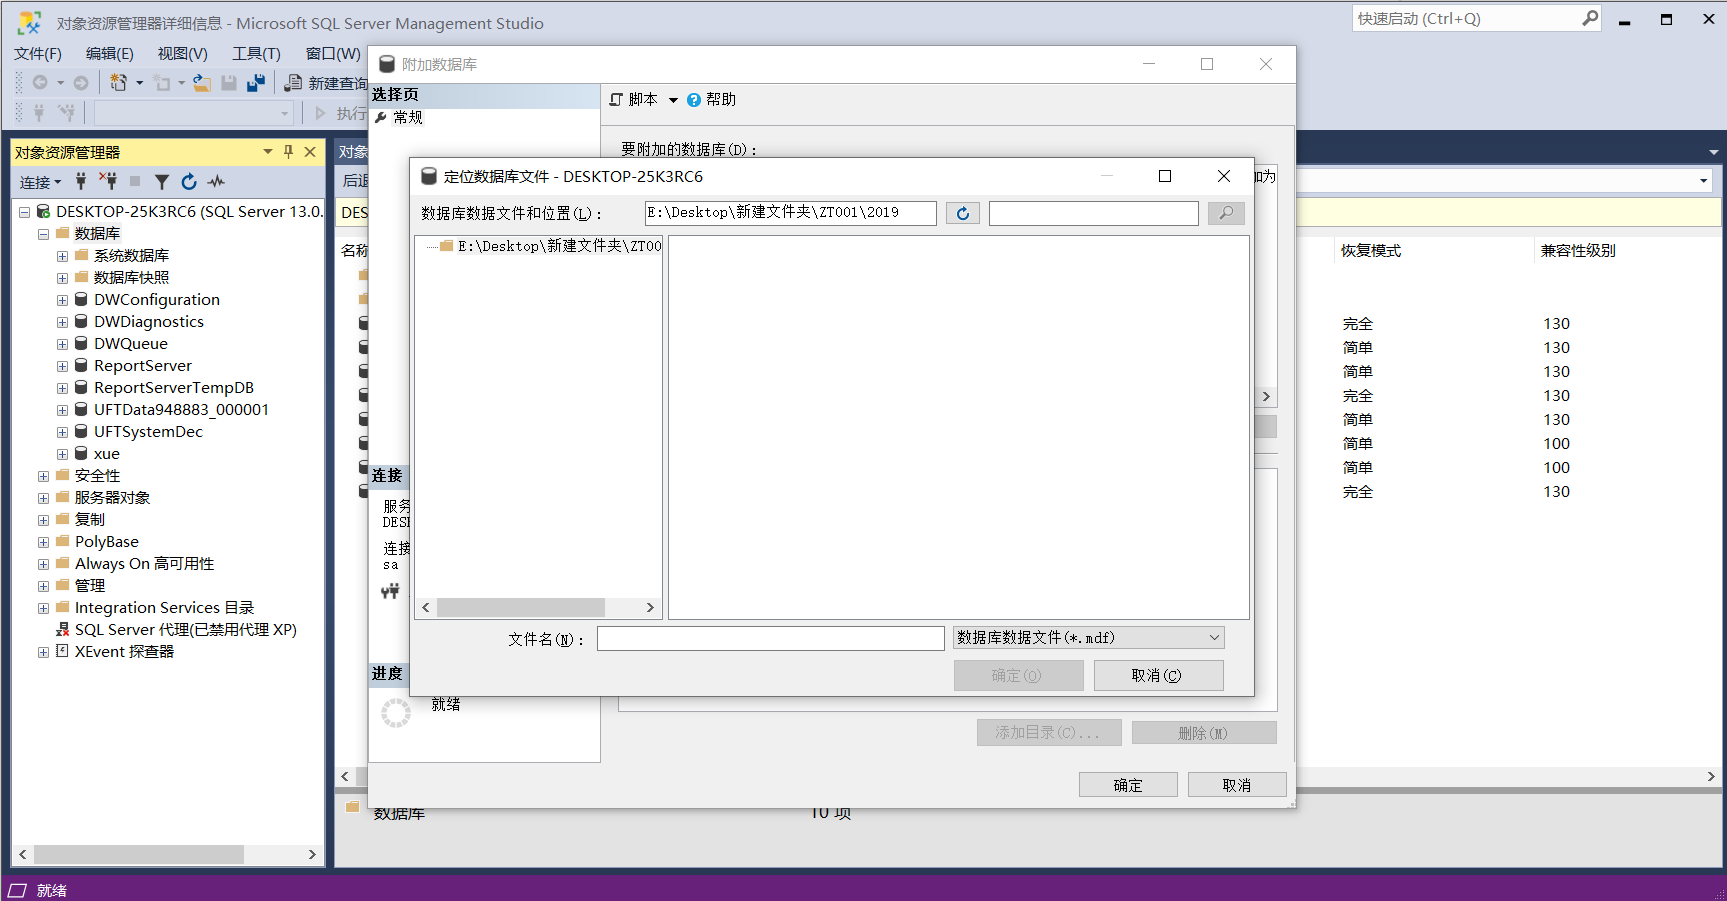Image resolution: width=1727 pixels, height=901 pixels.
Task: Click the 文件名(N) input field
Action: pos(771,638)
